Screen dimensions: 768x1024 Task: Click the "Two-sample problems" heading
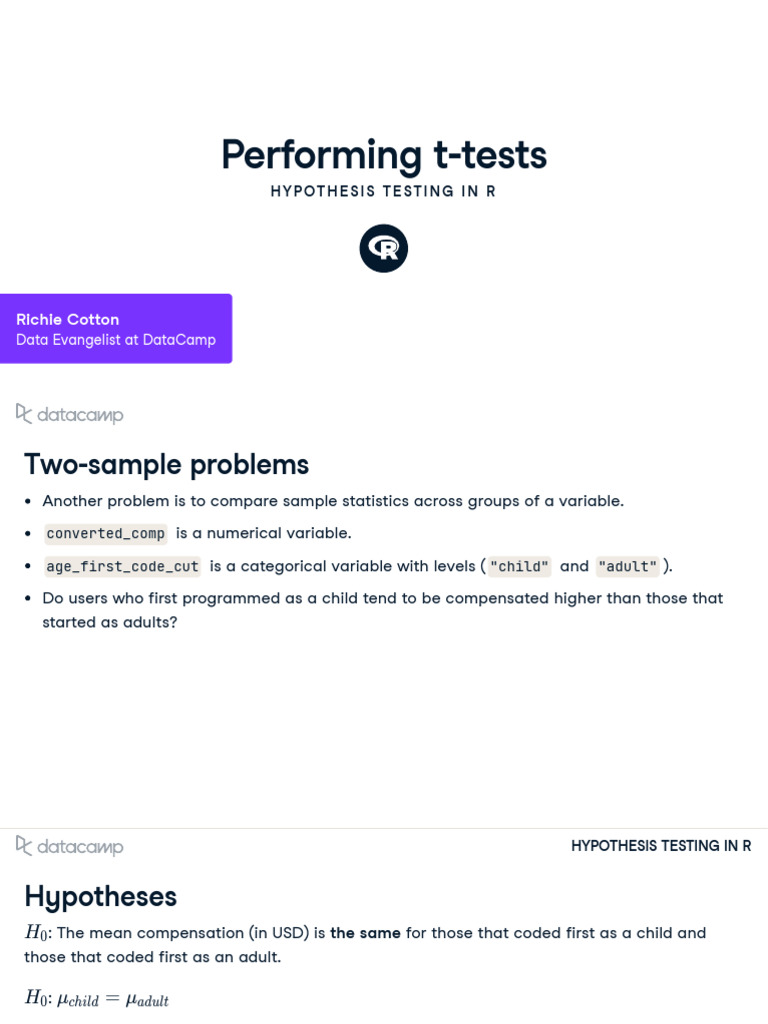pos(166,464)
